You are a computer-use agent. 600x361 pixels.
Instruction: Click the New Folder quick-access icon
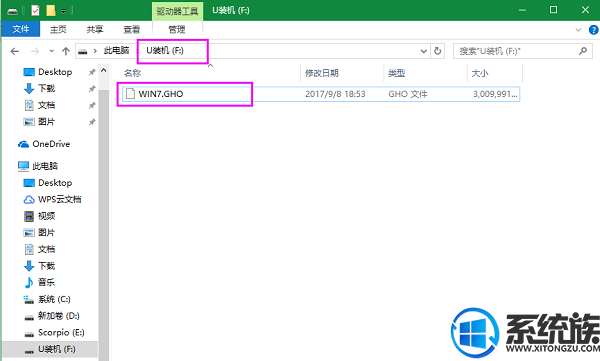[x=51, y=10]
